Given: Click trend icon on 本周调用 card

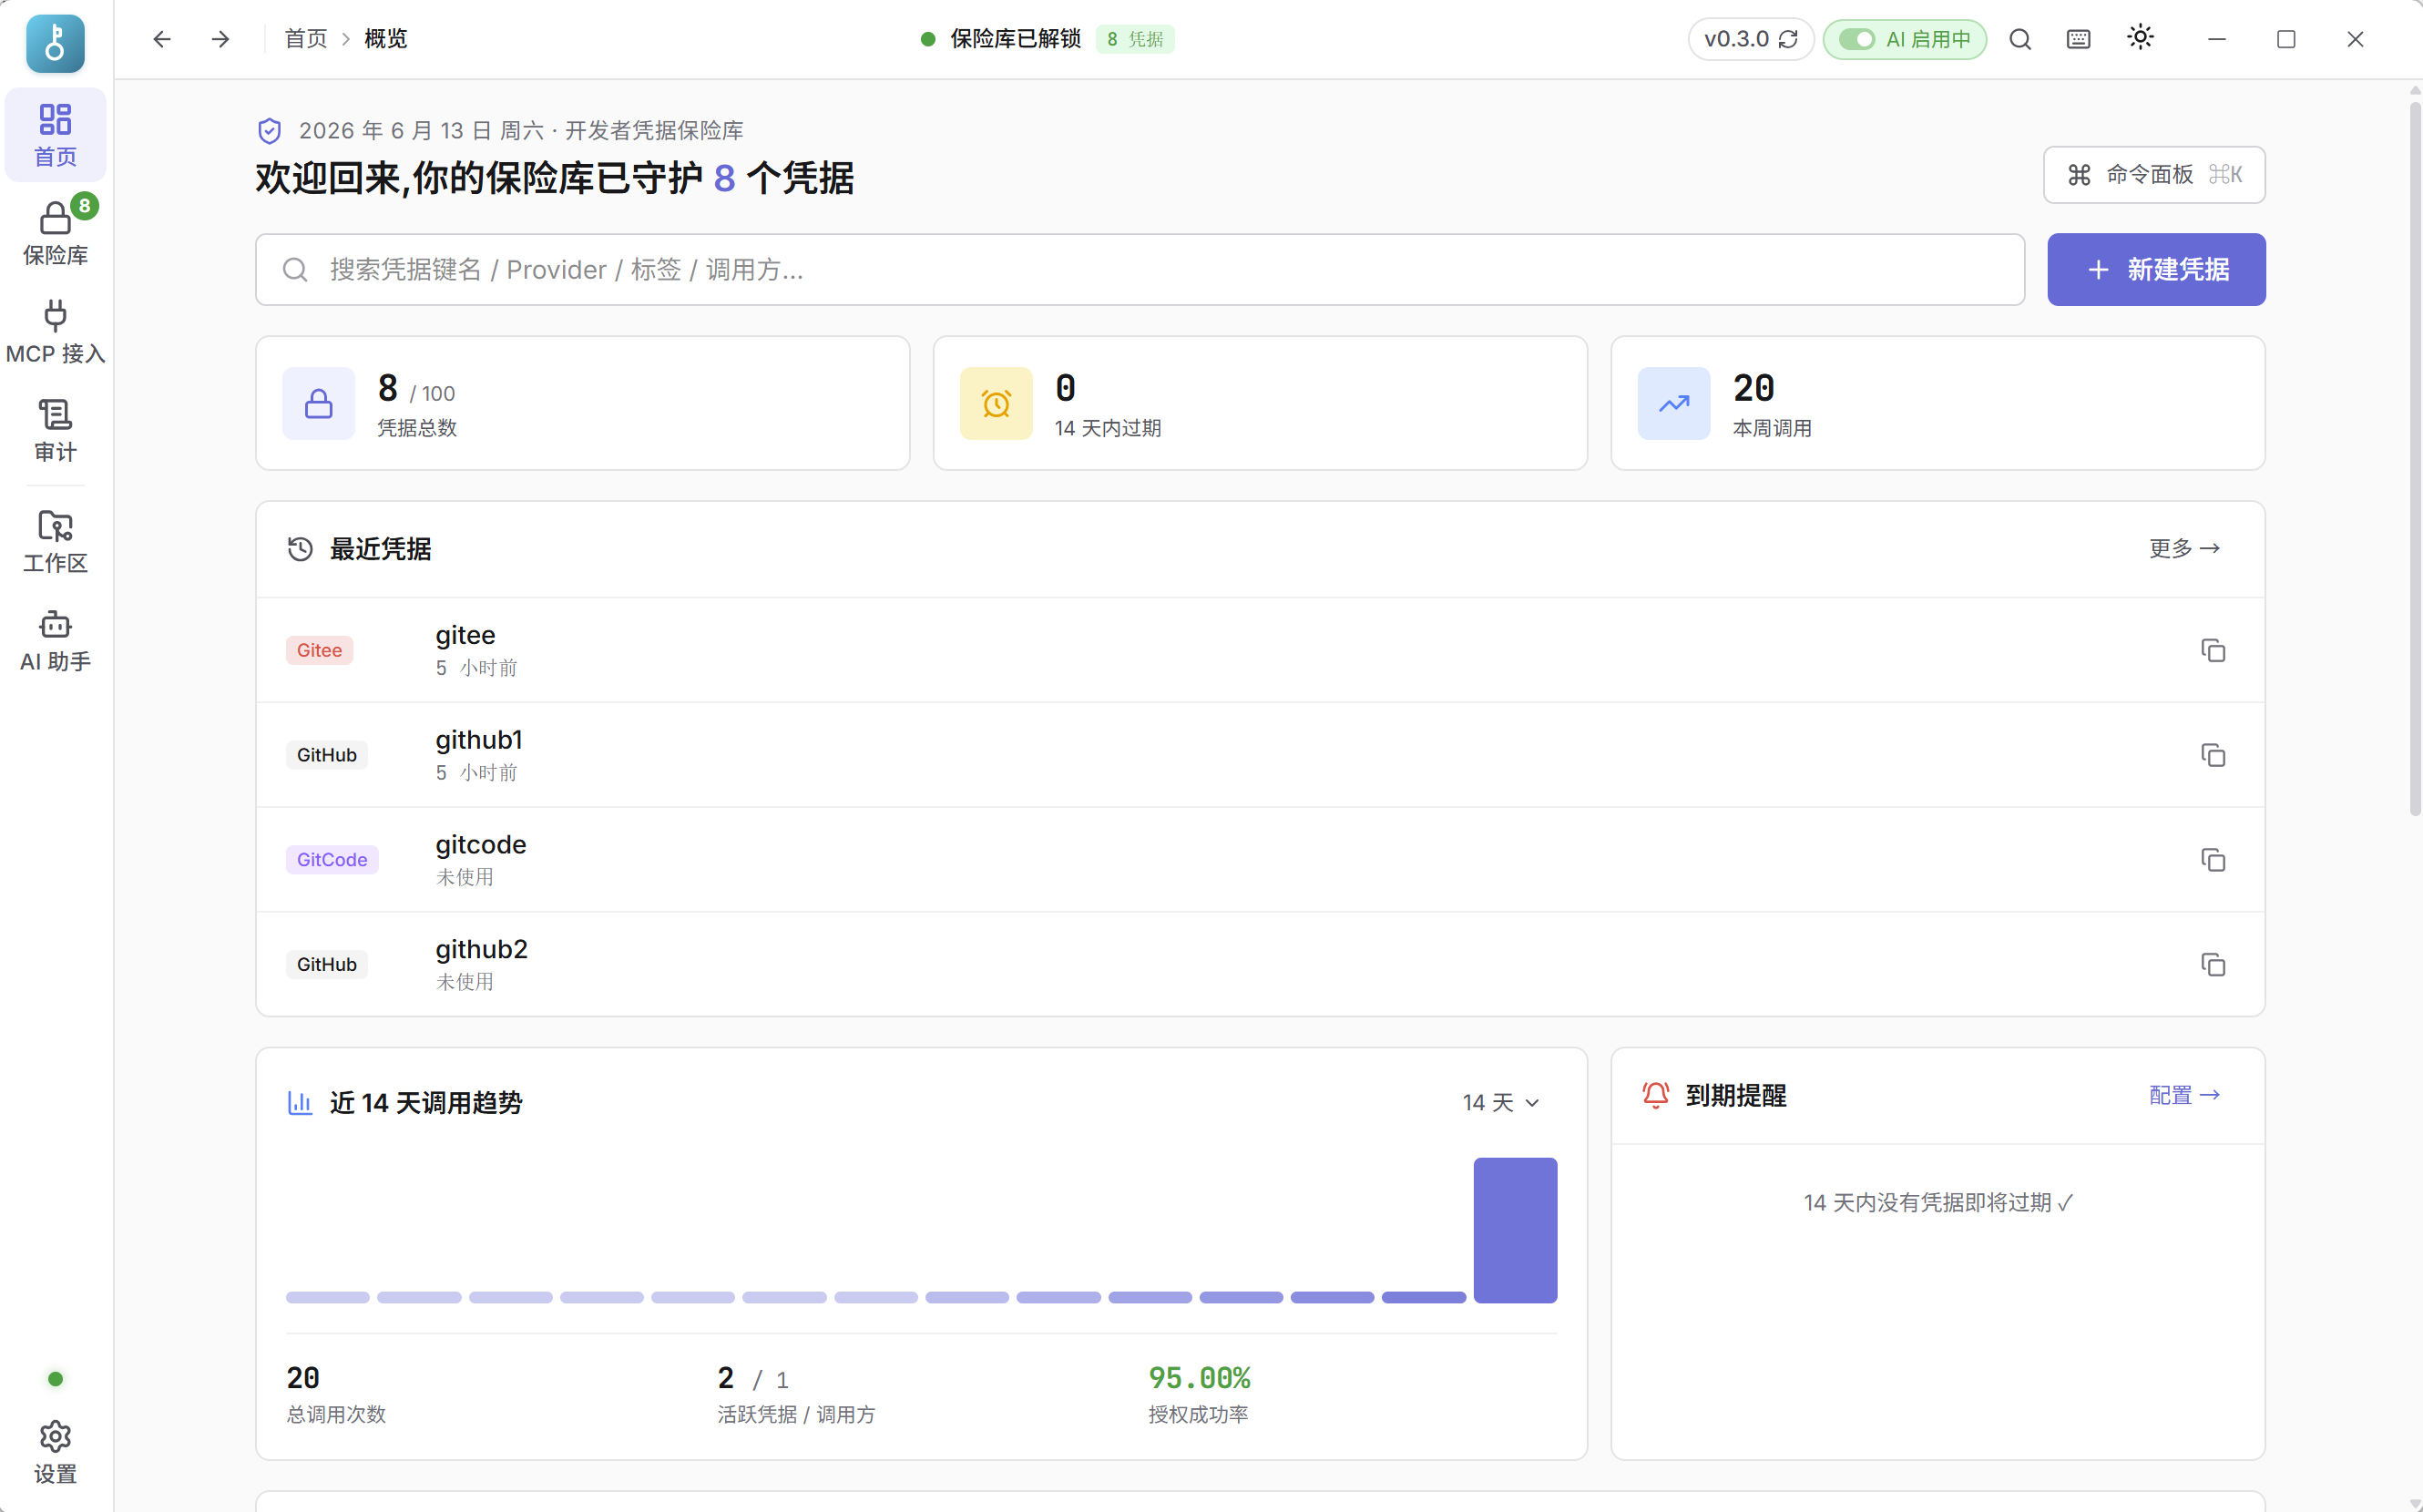Looking at the screenshot, I should tap(1673, 404).
